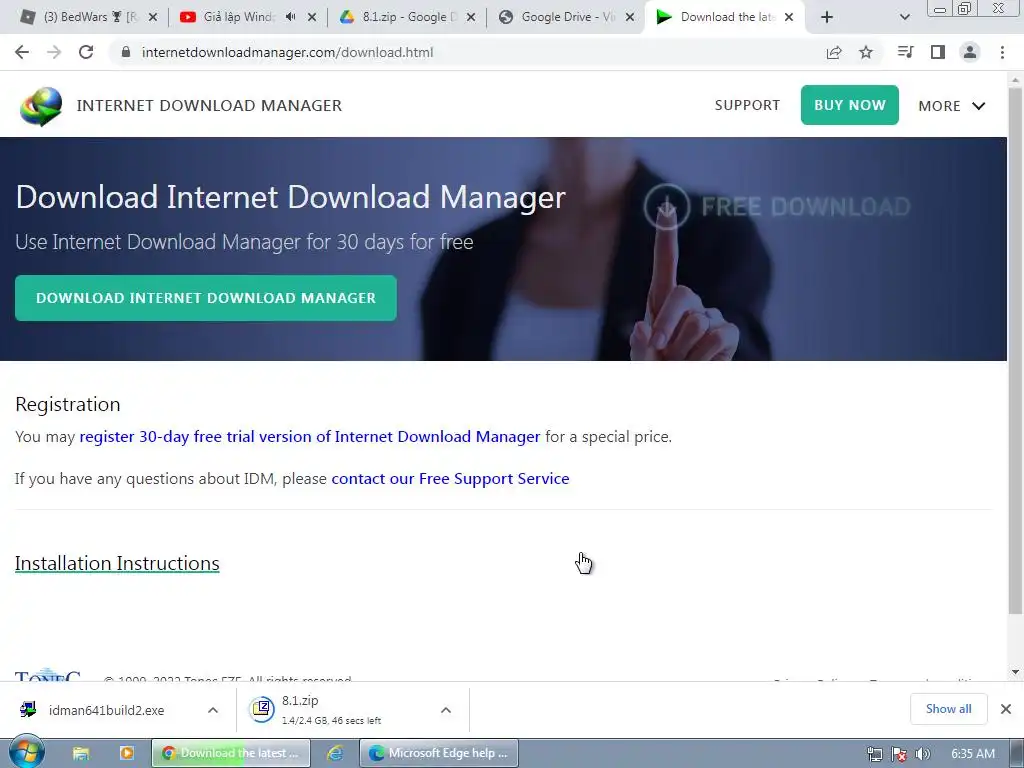Expand the MORE dropdown menu
Viewport: 1024px width, 768px height.
952,106
